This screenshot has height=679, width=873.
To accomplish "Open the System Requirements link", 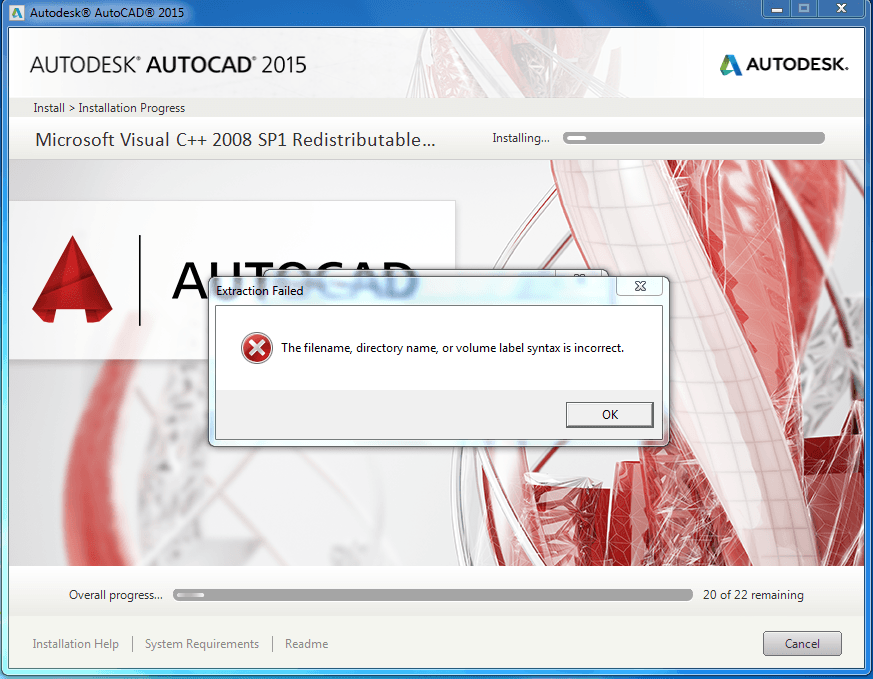I will pyautogui.click(x=202, y=644).
